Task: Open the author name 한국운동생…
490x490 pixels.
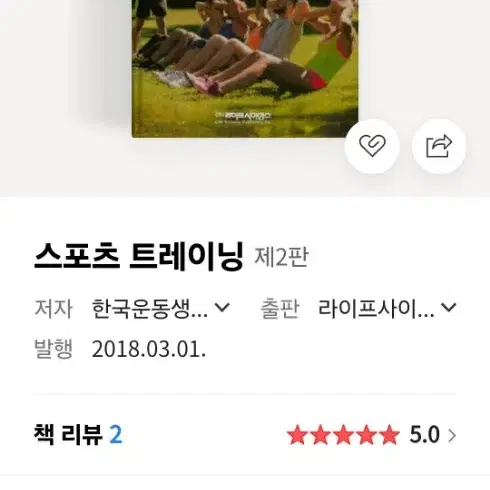Action: point(150,309)
